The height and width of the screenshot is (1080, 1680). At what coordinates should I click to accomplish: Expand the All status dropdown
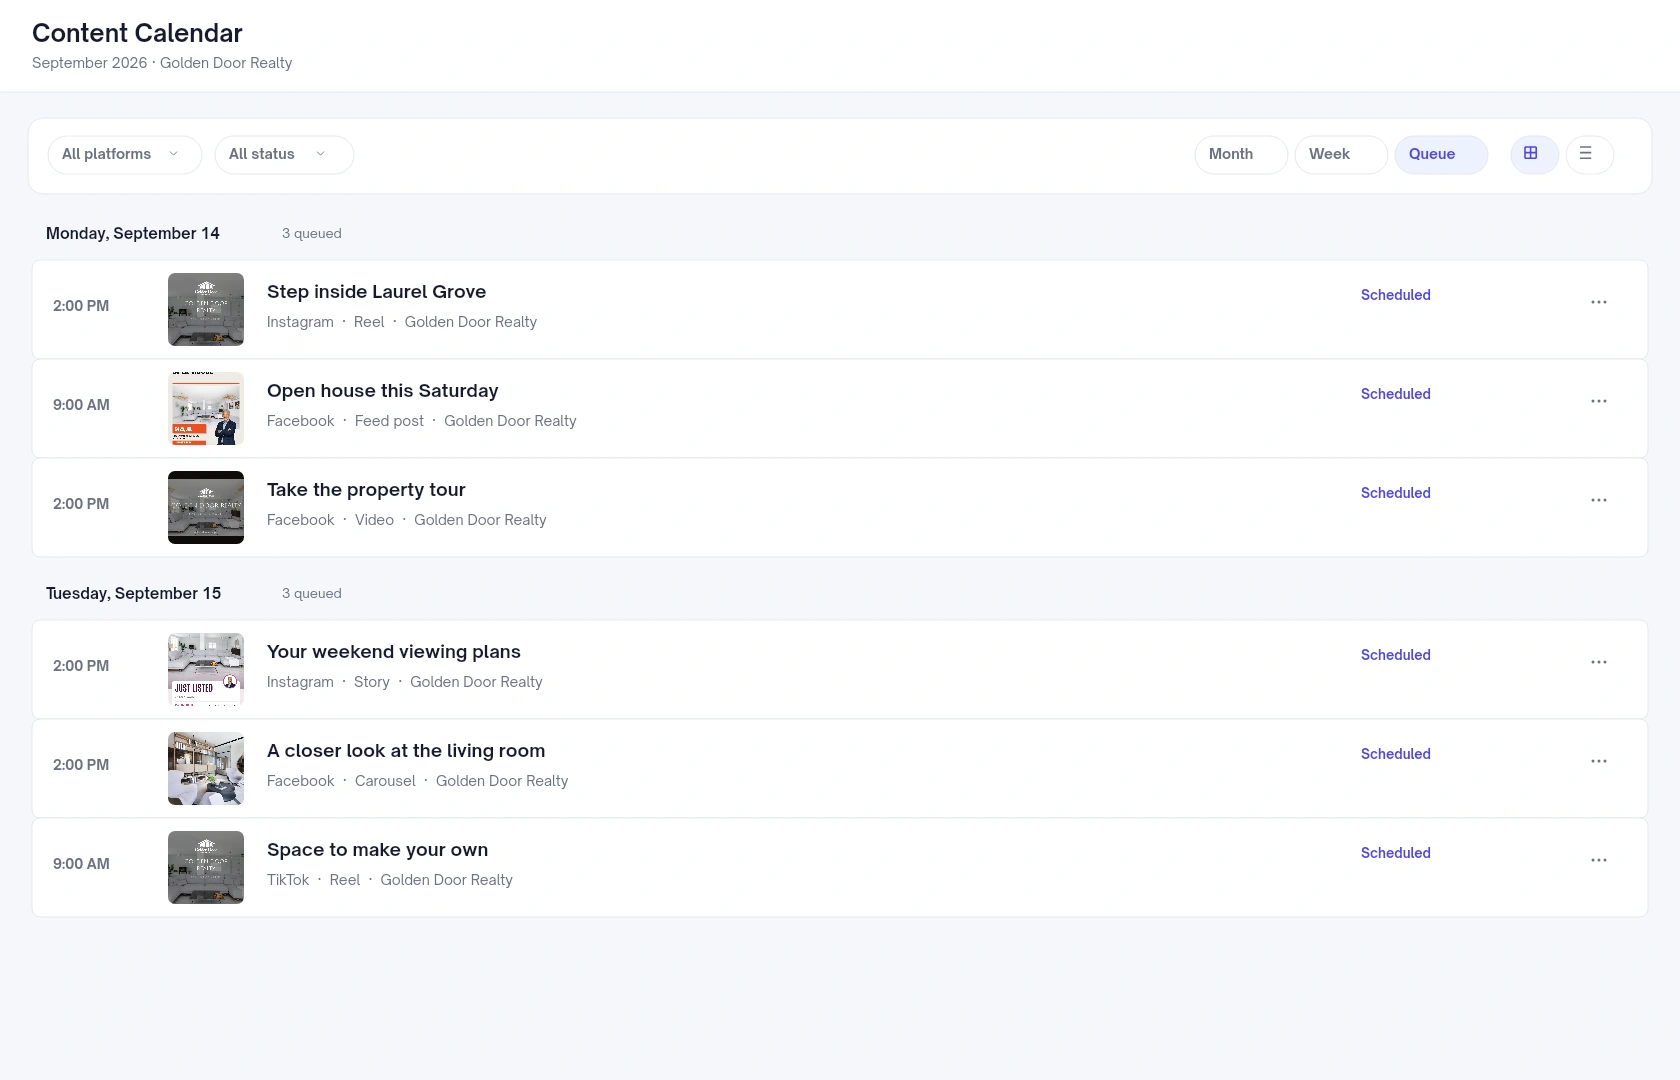point(284,154)
